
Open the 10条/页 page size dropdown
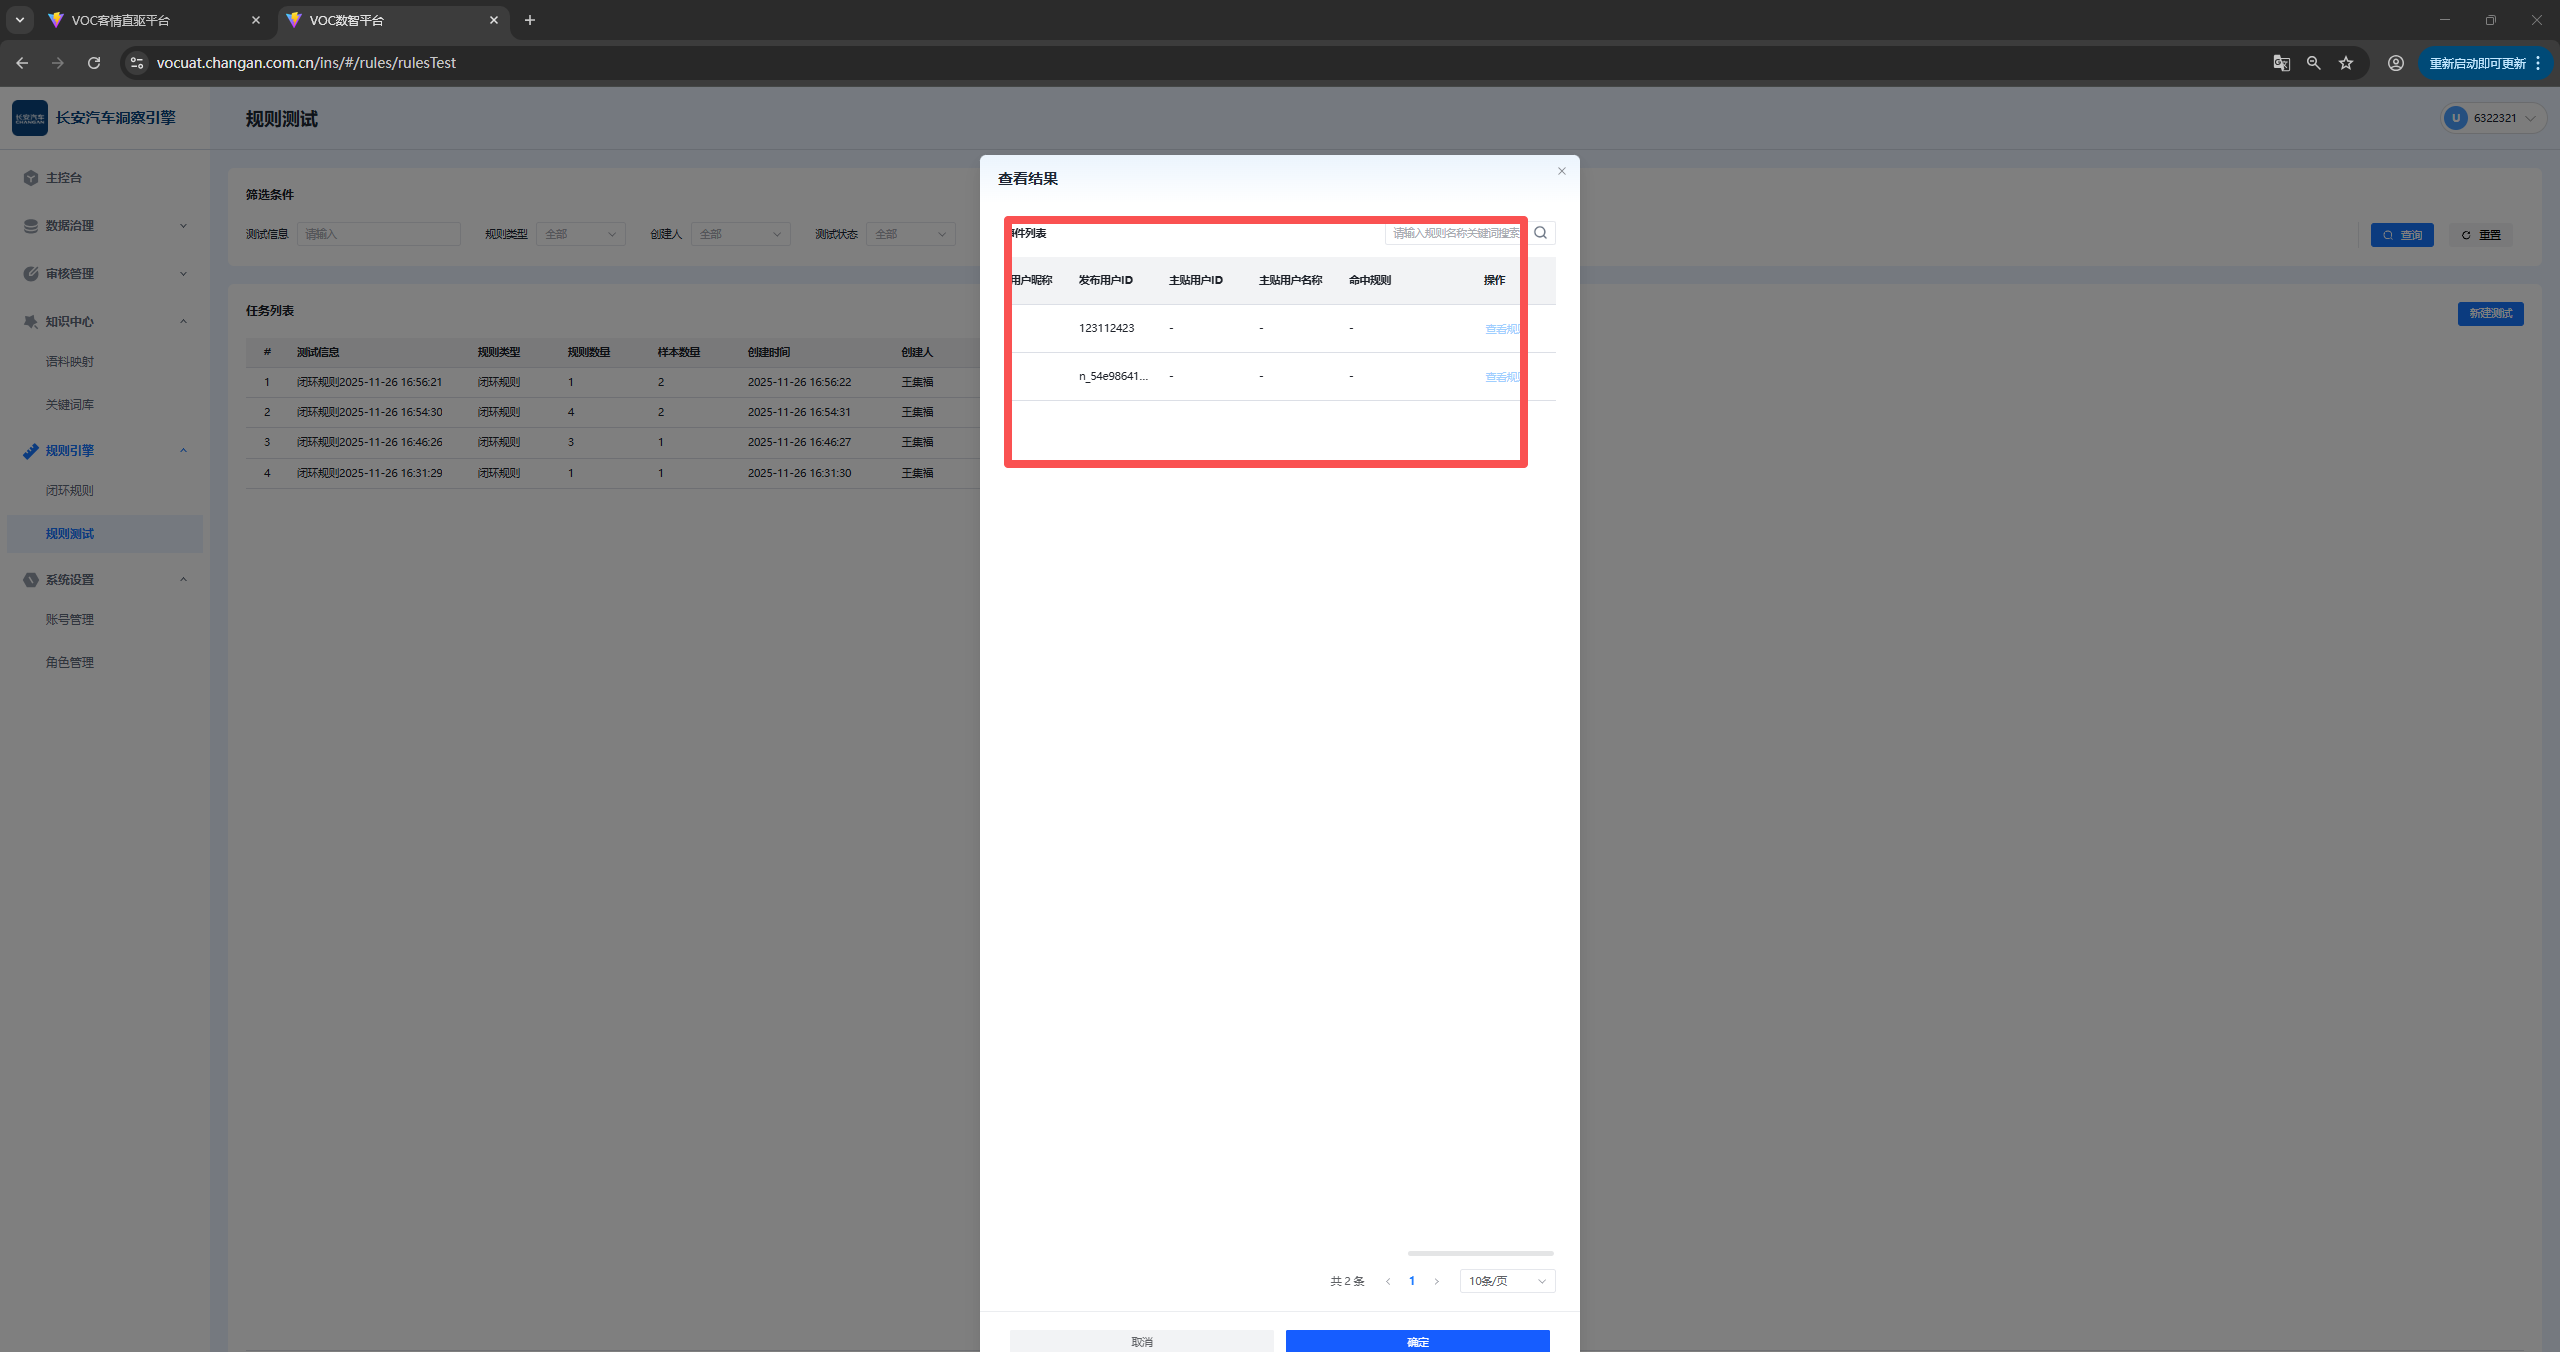click(x=1506, y=1281)
